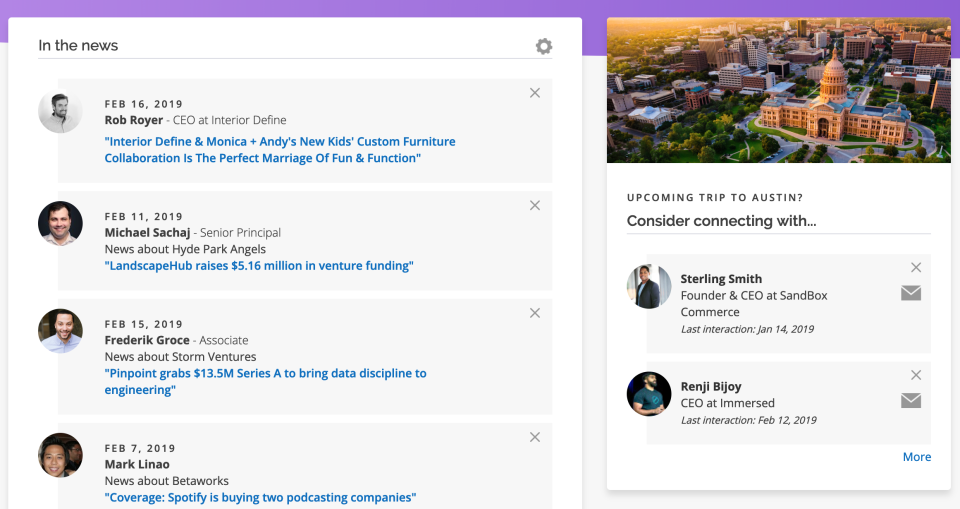Screen dimensions: 960x509
Task: Open the Pinpoint grabs $13.5M Series A article
Action: [x=265, y=381]
